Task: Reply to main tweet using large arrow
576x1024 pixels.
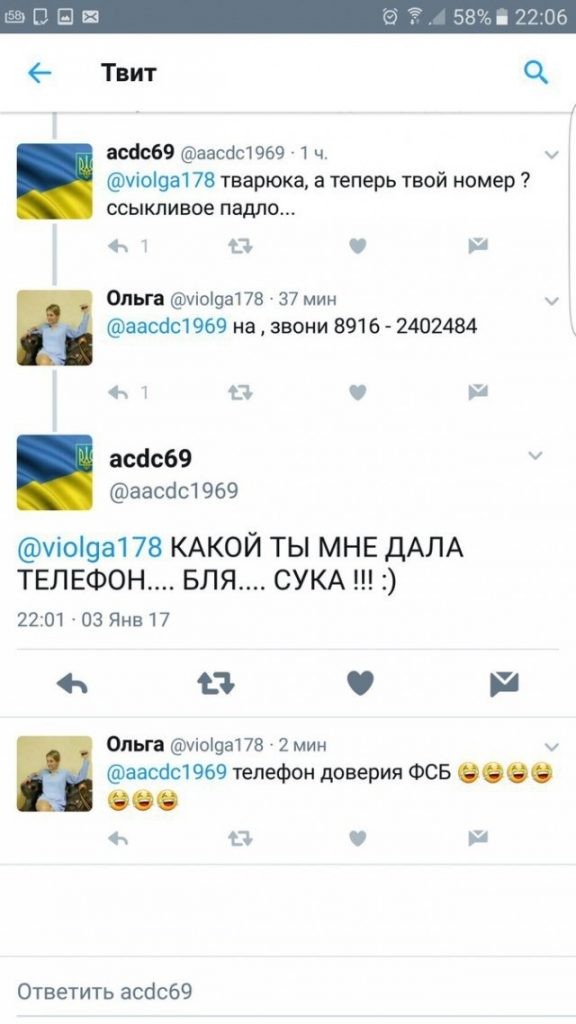Action: pos(72,683)
